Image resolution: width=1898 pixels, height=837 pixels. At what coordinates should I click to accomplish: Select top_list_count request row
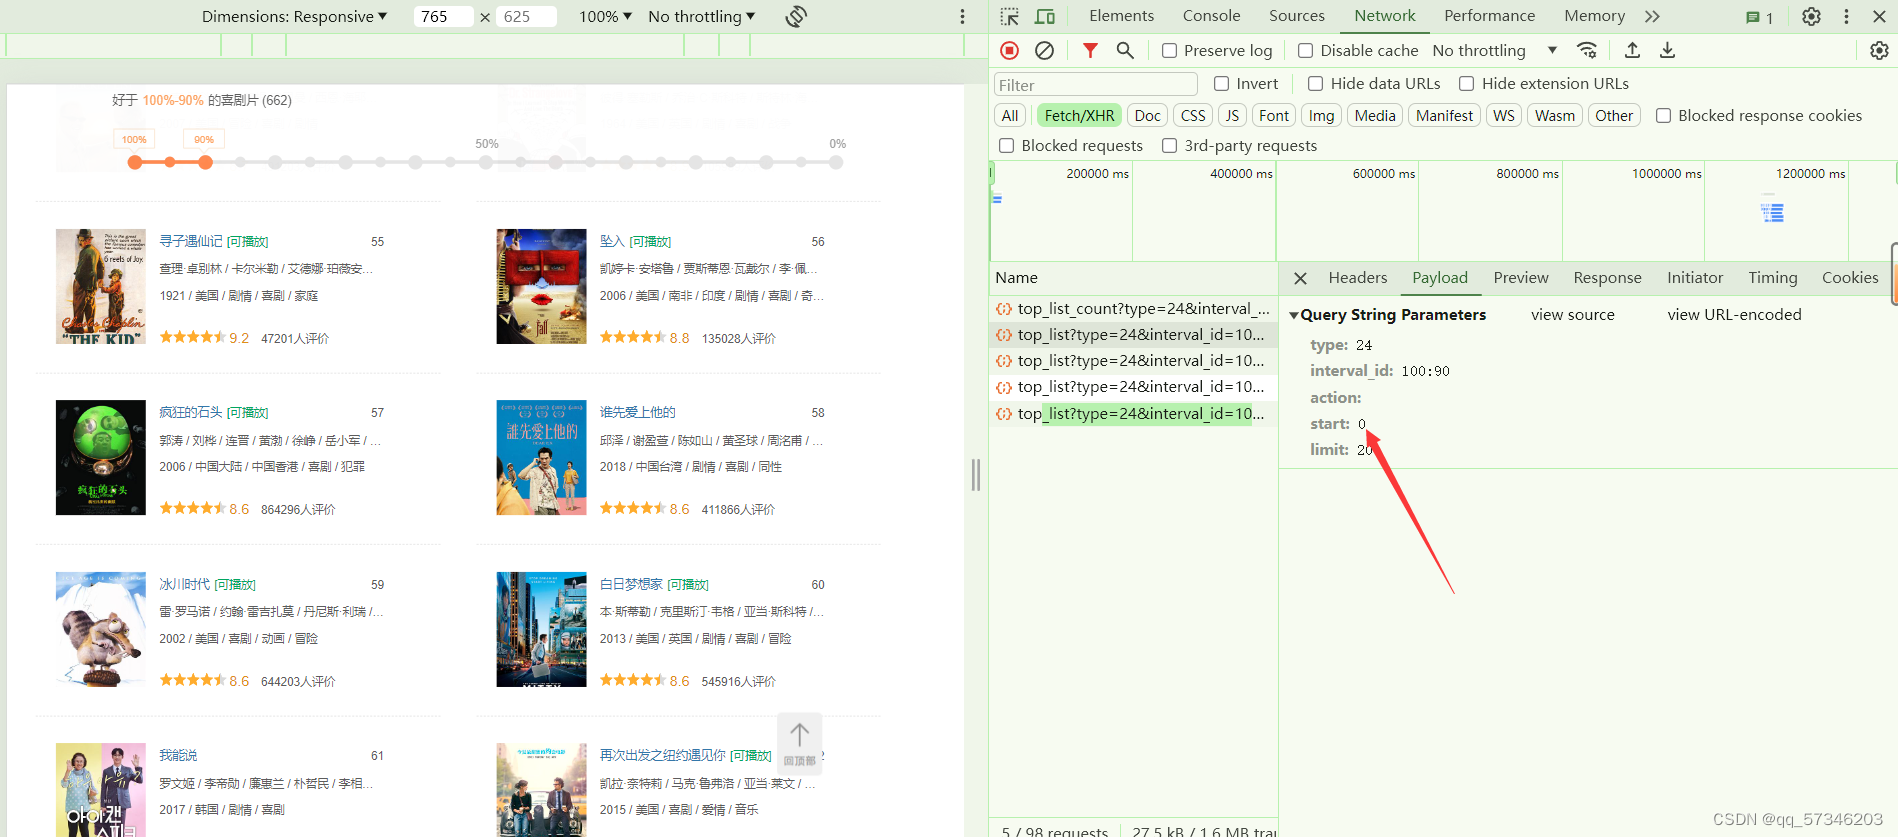[1133, 309]
